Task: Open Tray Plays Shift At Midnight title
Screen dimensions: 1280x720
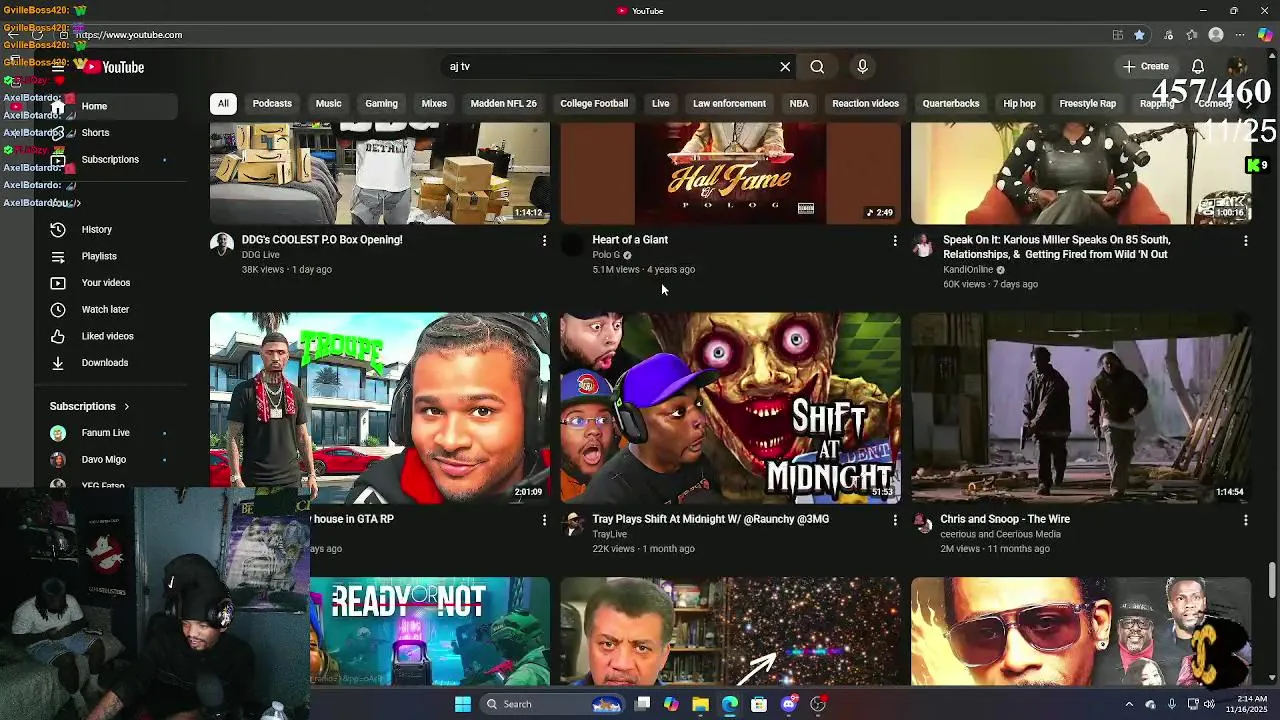Action: tap(711, 519)
